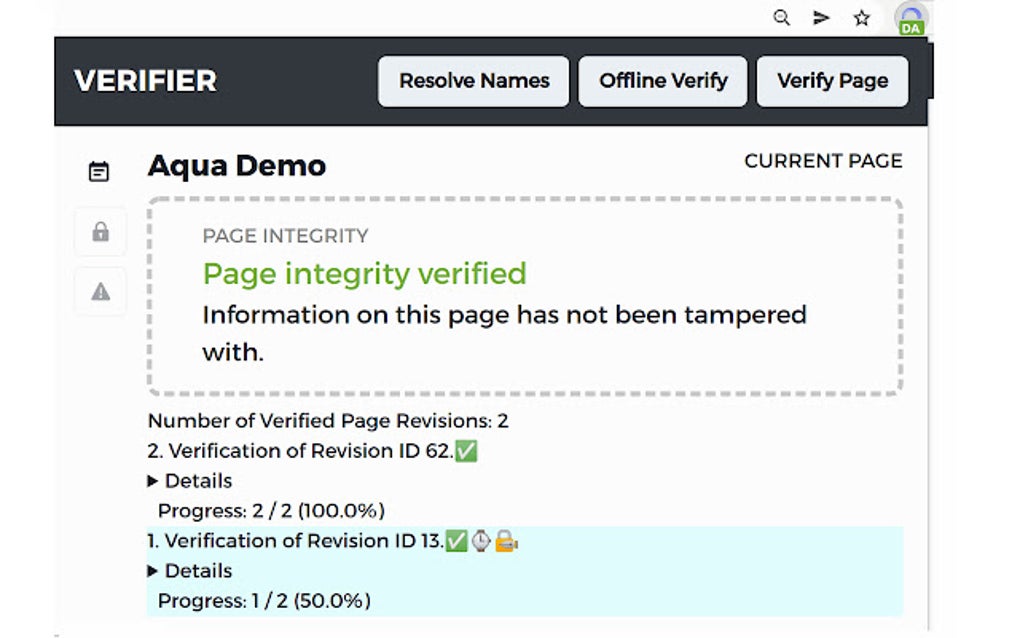Click the green checkmark on Revision ID 62
1020x638 pixels.
[466, 450]
